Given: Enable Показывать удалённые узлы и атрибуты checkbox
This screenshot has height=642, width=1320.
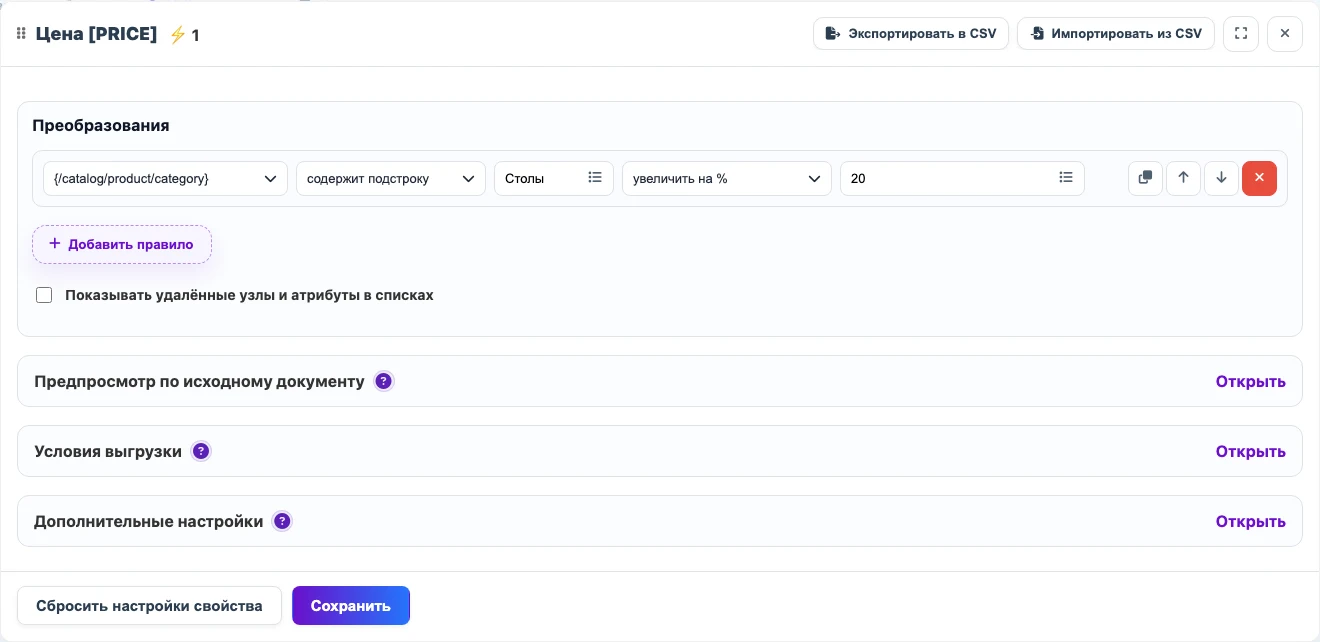Looking at the screenshot, I should tap(44, 295).
